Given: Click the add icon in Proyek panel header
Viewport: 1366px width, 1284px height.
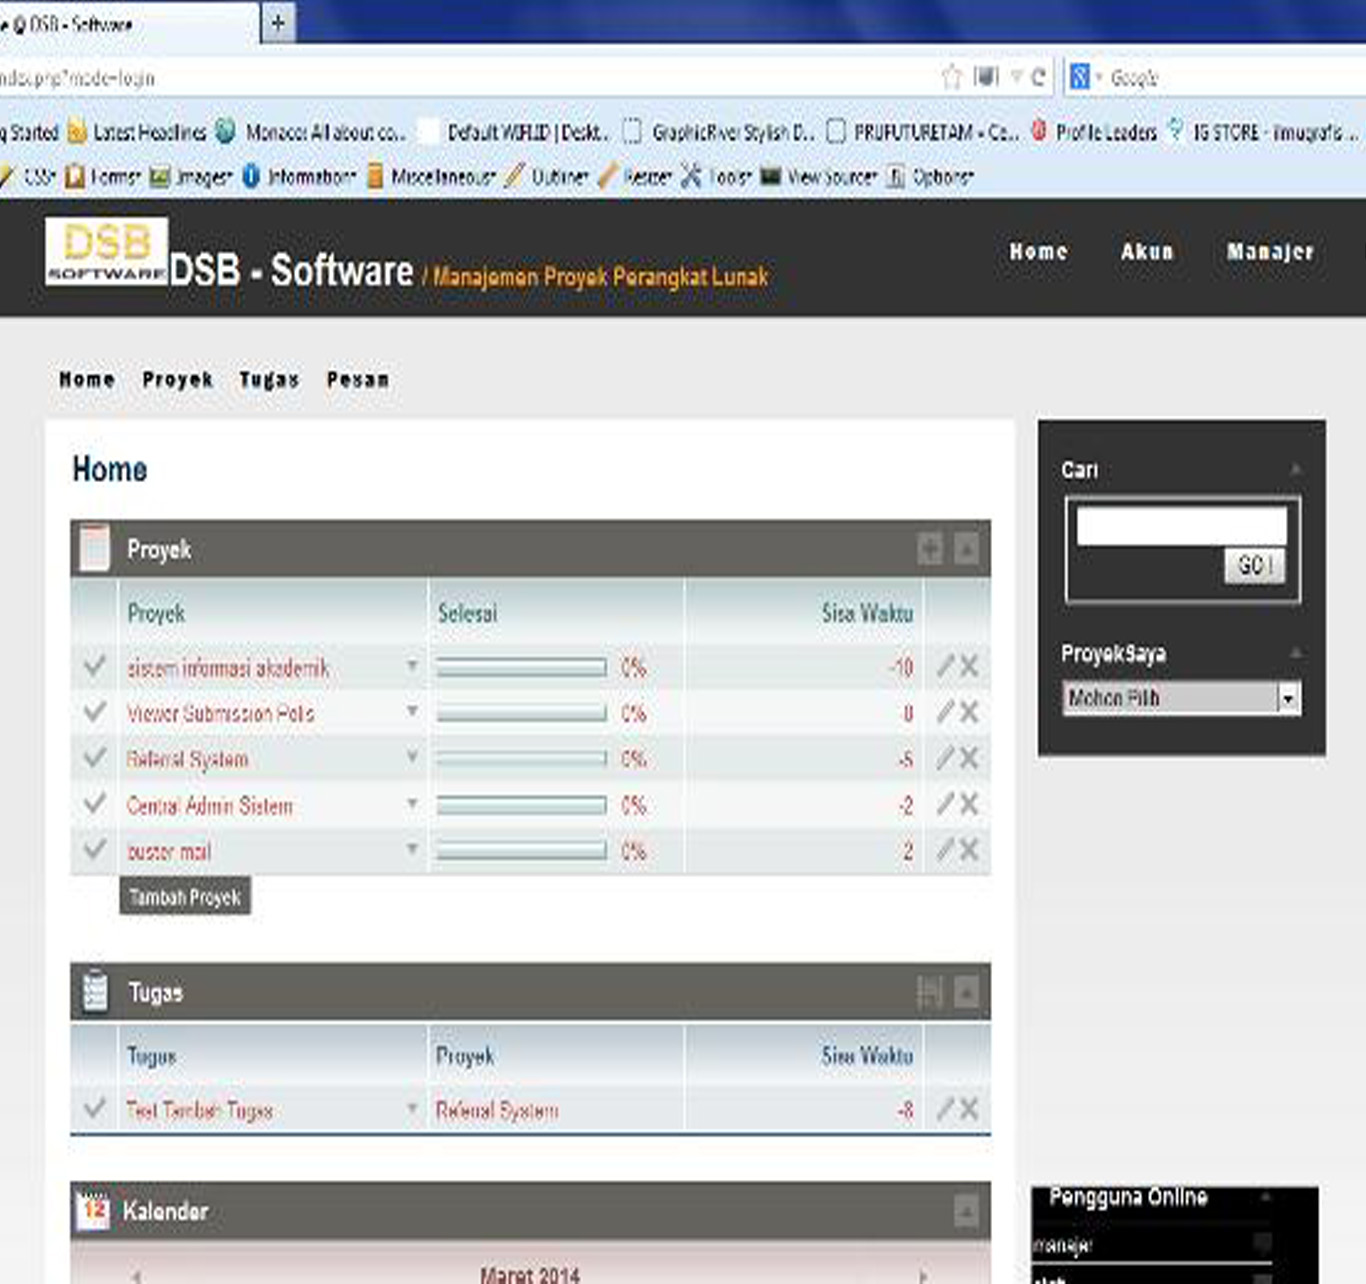Looking at the screenshot, I should click(930, 548).
